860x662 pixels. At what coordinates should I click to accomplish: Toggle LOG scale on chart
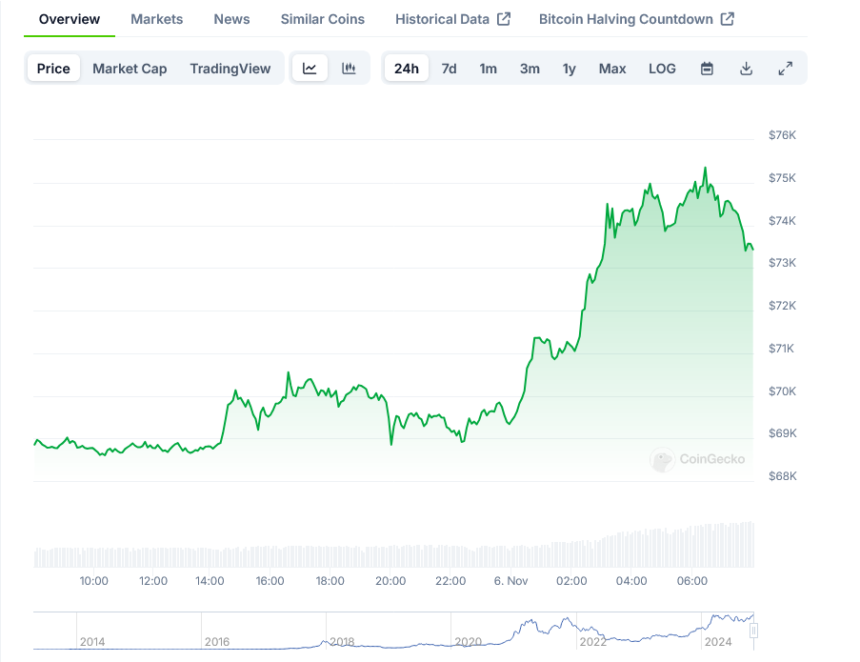point(662,69)
